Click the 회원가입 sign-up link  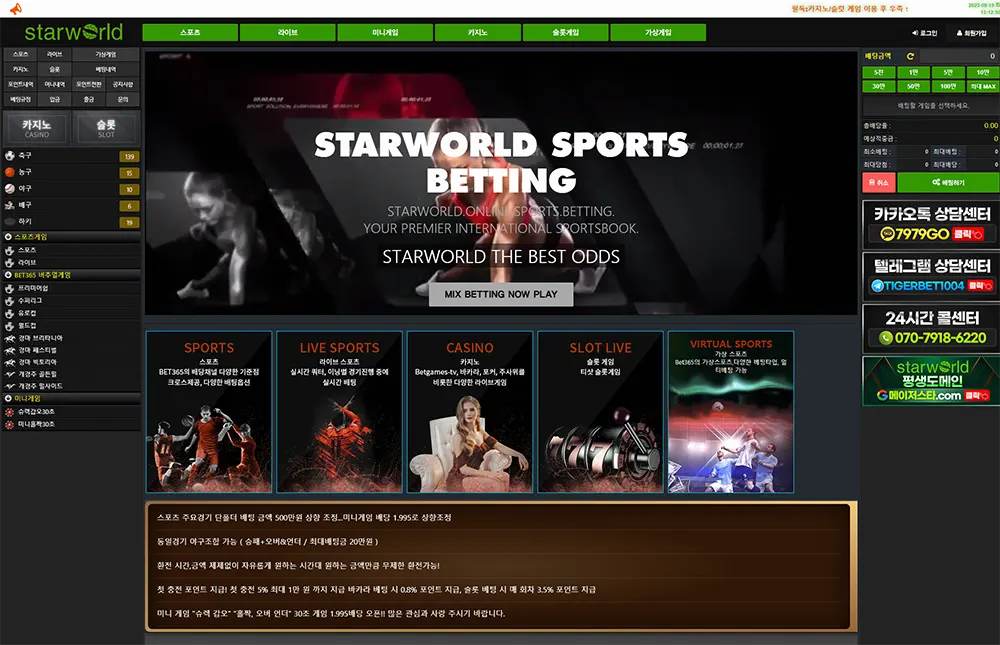[x=971, y=33]
